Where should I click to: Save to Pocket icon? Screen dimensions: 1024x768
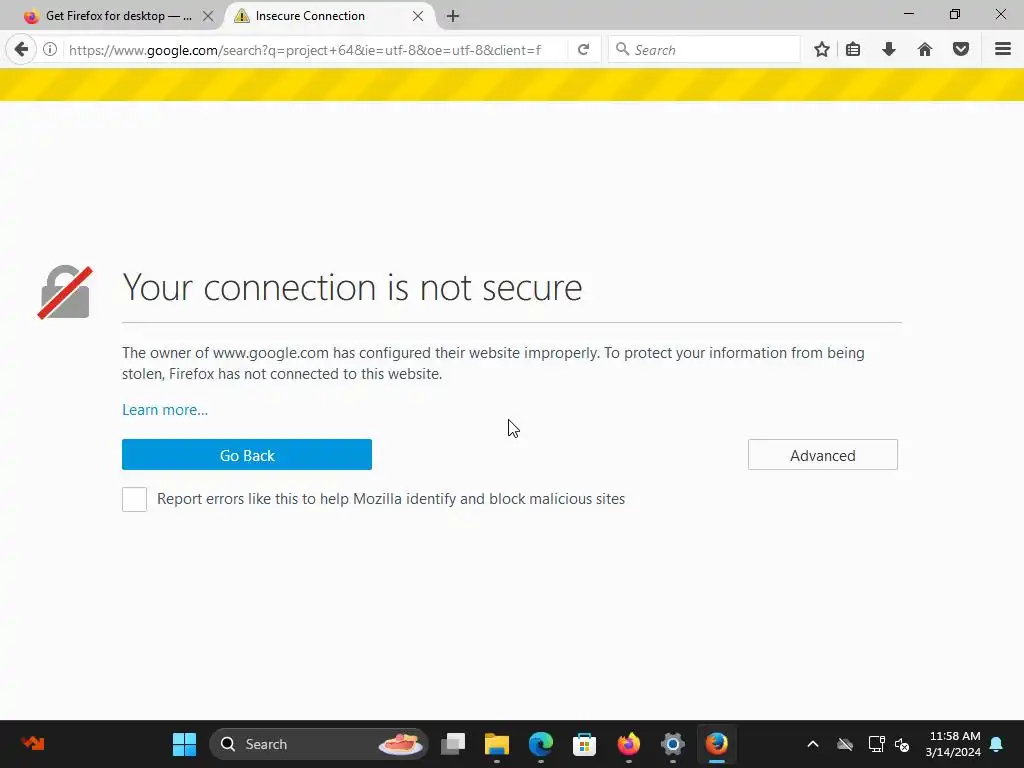point(961,50)
